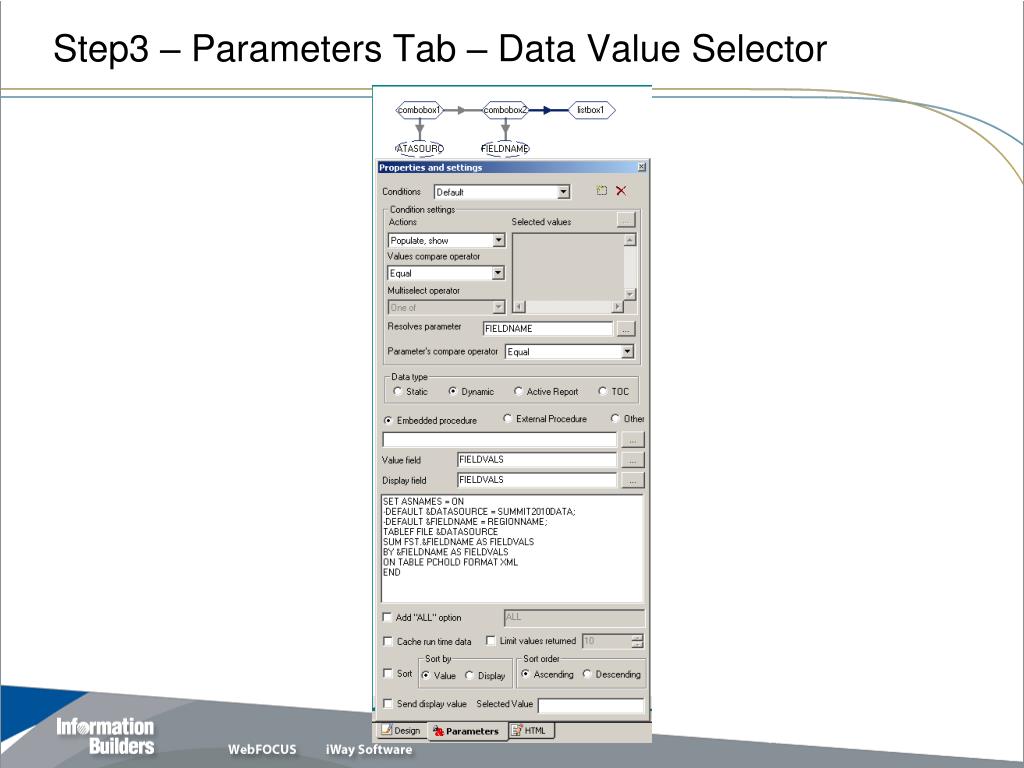Select the DATASOURCE parameter ellipse
Screen dimensions: 1024x768
click(419, 148)
